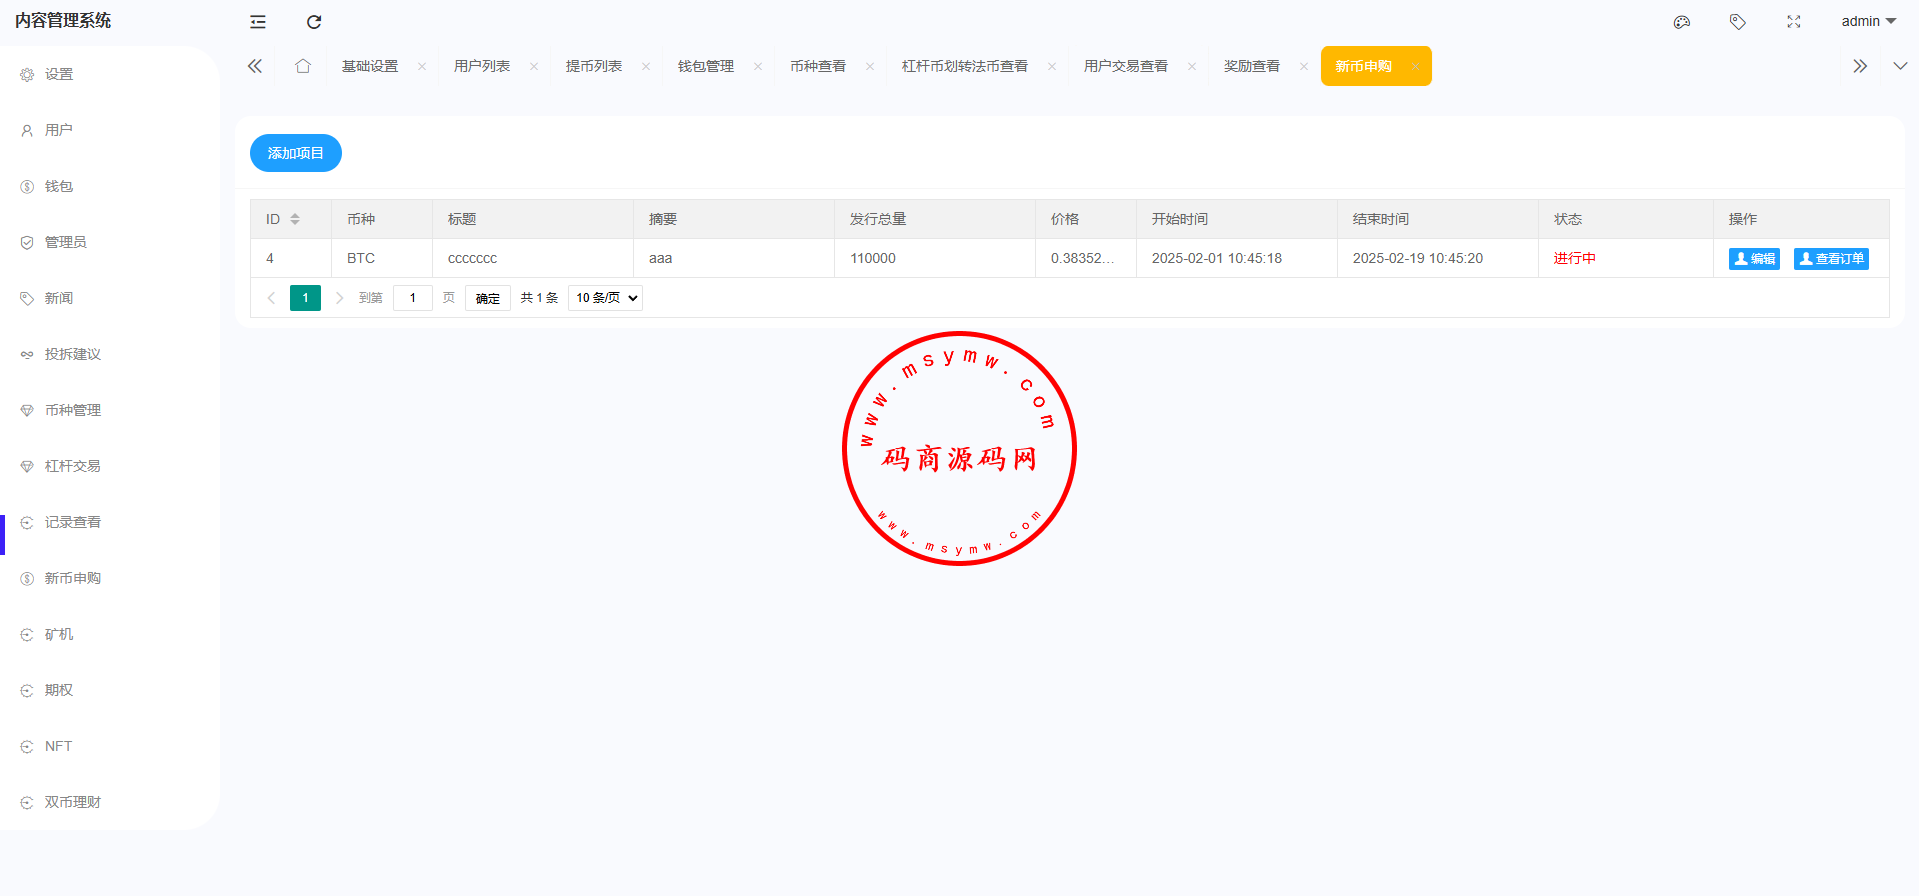1919x896 pixels.
Task: Open the 投拆建议 sidebar menu
Action: tap(110, 354)
